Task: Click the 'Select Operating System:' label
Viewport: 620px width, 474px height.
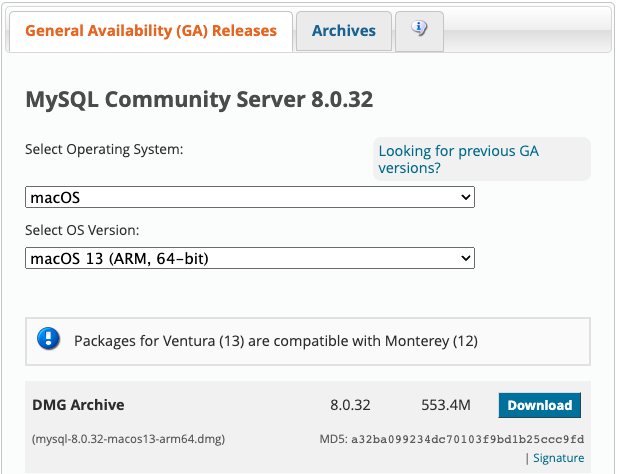Action: point(104,149)
